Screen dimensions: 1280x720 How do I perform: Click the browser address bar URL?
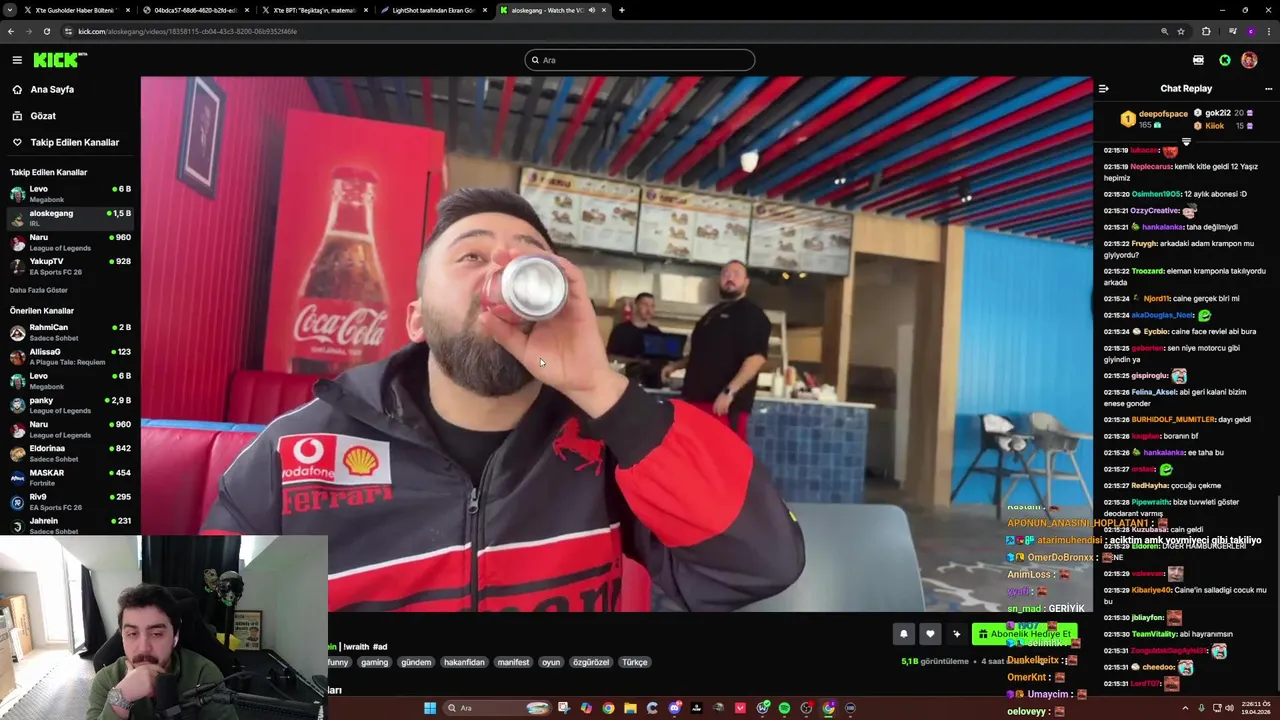coord(187,31)
